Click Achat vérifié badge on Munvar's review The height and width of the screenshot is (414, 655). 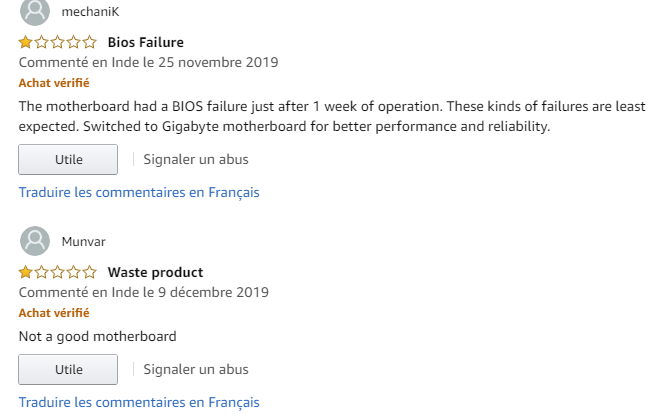point(53,313)
